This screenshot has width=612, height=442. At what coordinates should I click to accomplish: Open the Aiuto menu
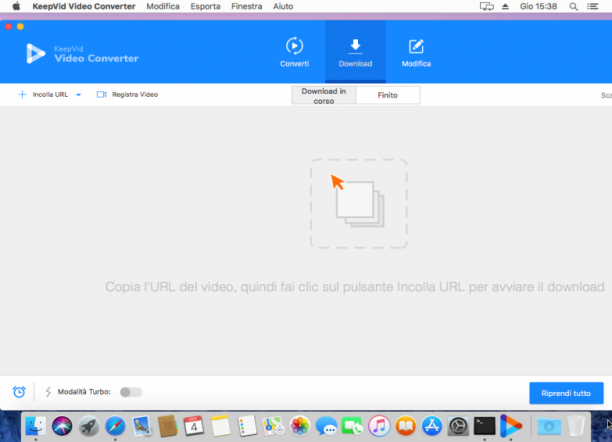click(283, 6)
